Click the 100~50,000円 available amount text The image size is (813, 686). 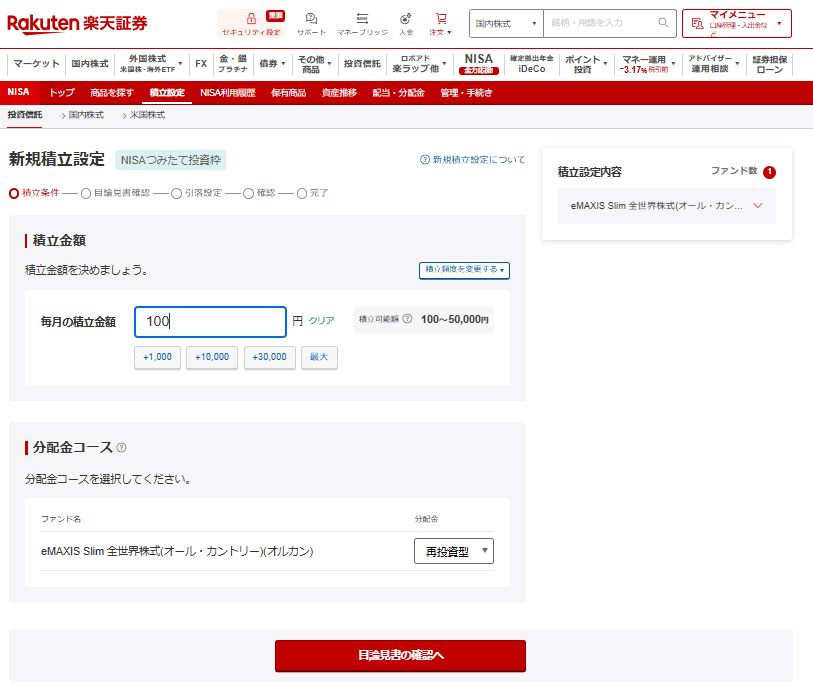[455, 319]
